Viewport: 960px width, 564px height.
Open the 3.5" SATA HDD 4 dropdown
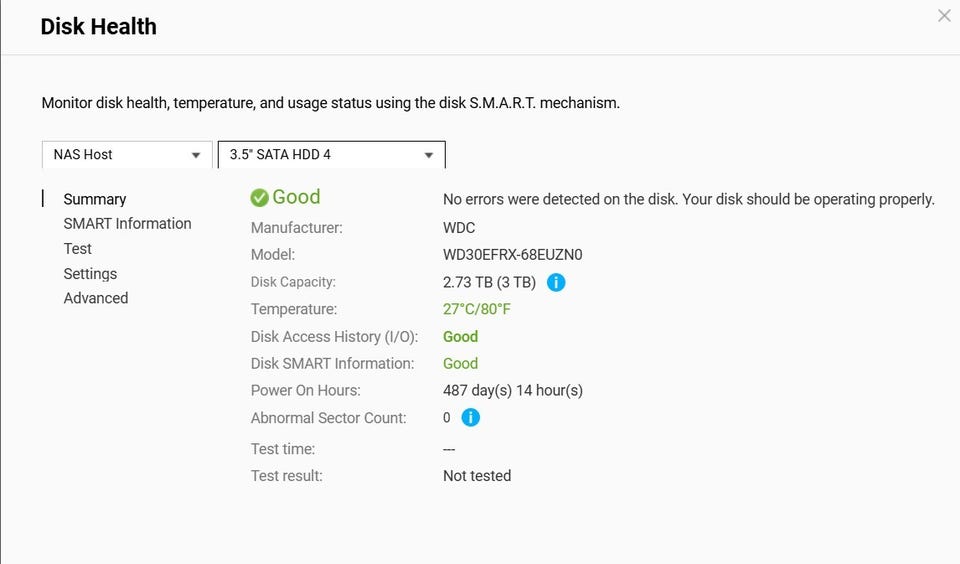[x=332, y=154]
